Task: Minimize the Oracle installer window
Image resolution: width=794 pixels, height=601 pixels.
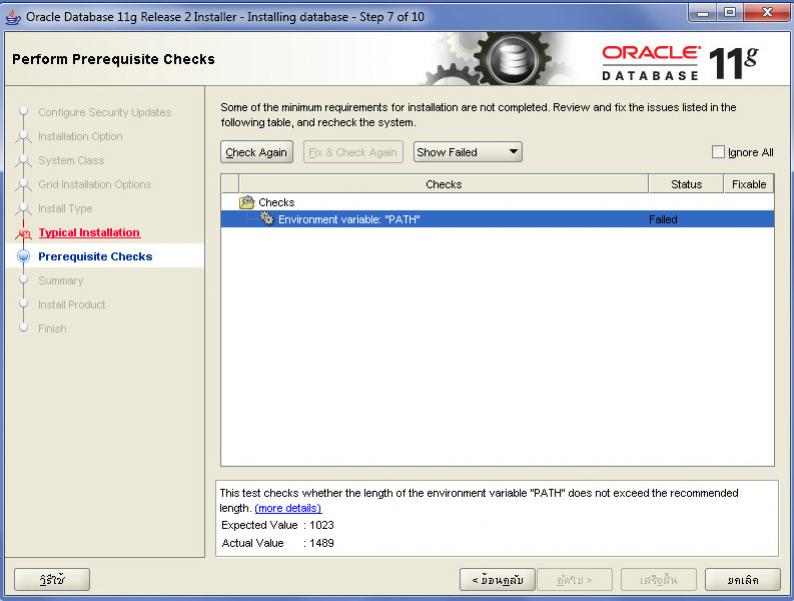Action: [703, 13]
